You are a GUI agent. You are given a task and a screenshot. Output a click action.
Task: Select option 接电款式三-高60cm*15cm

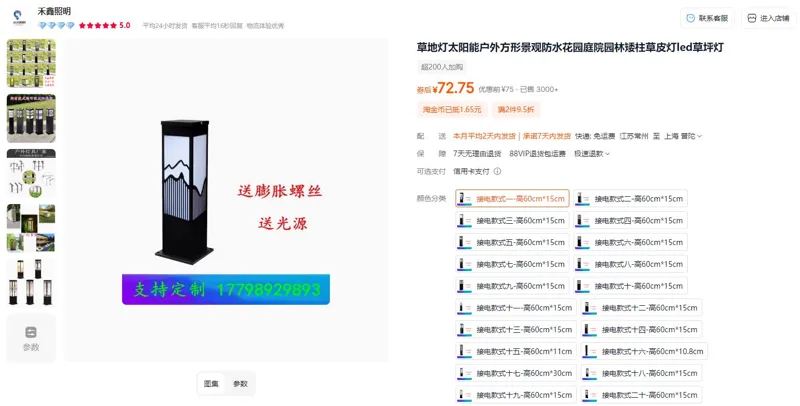(x=512, y=220)
